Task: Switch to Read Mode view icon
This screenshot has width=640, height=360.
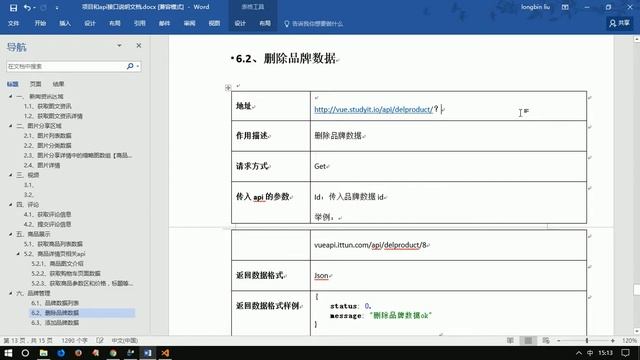Action: point(510,340)
